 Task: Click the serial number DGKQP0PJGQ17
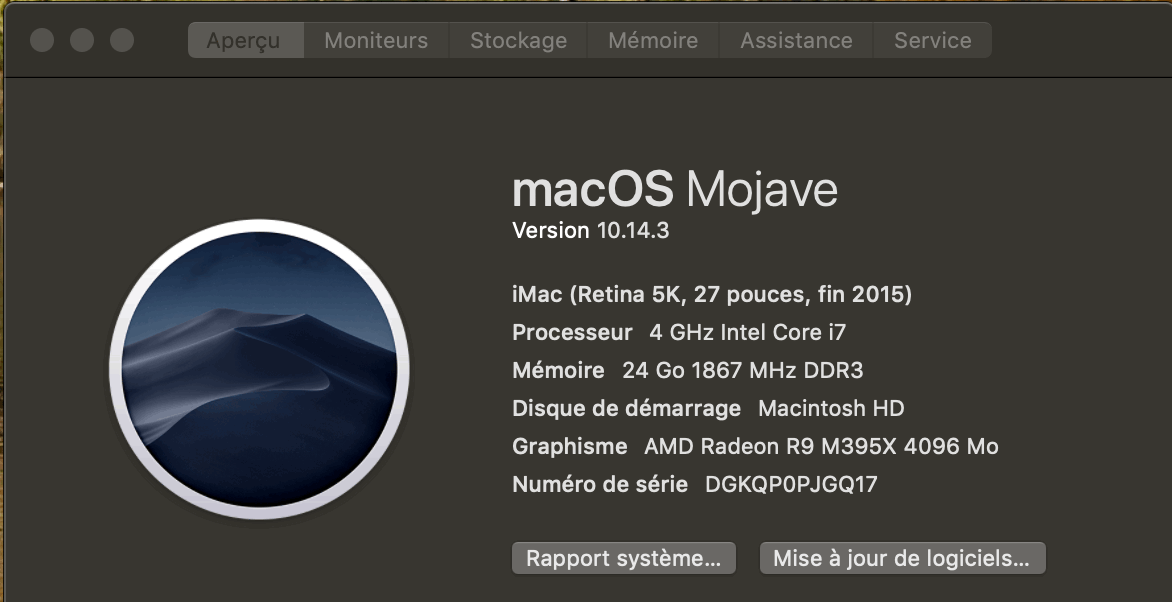(x=791, y=485)
